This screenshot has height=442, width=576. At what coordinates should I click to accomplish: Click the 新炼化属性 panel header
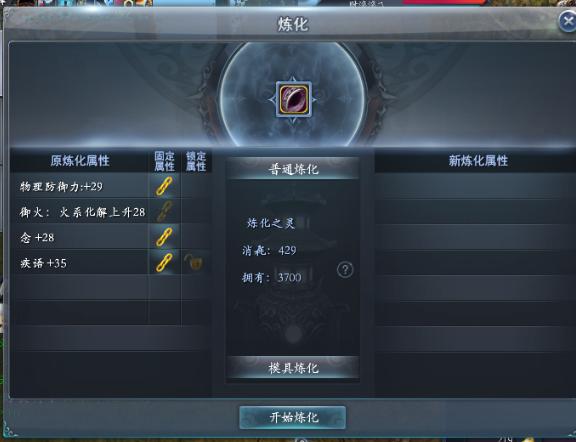click(x=478, y=161)
